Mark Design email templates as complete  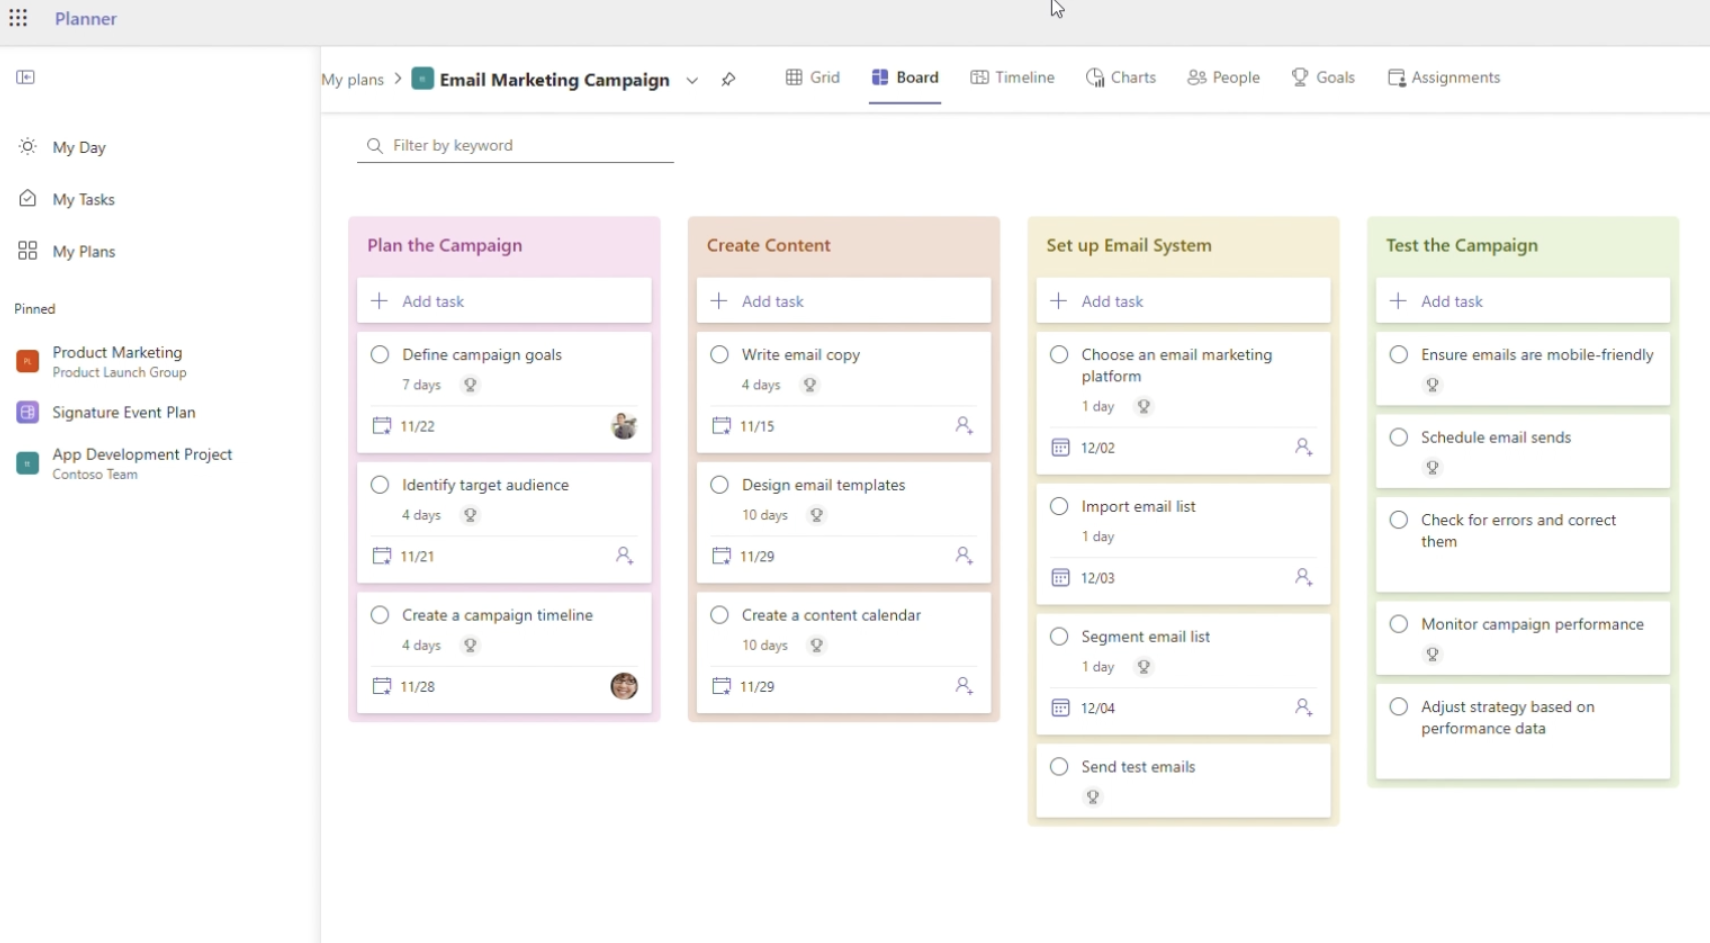pos(719,485)
